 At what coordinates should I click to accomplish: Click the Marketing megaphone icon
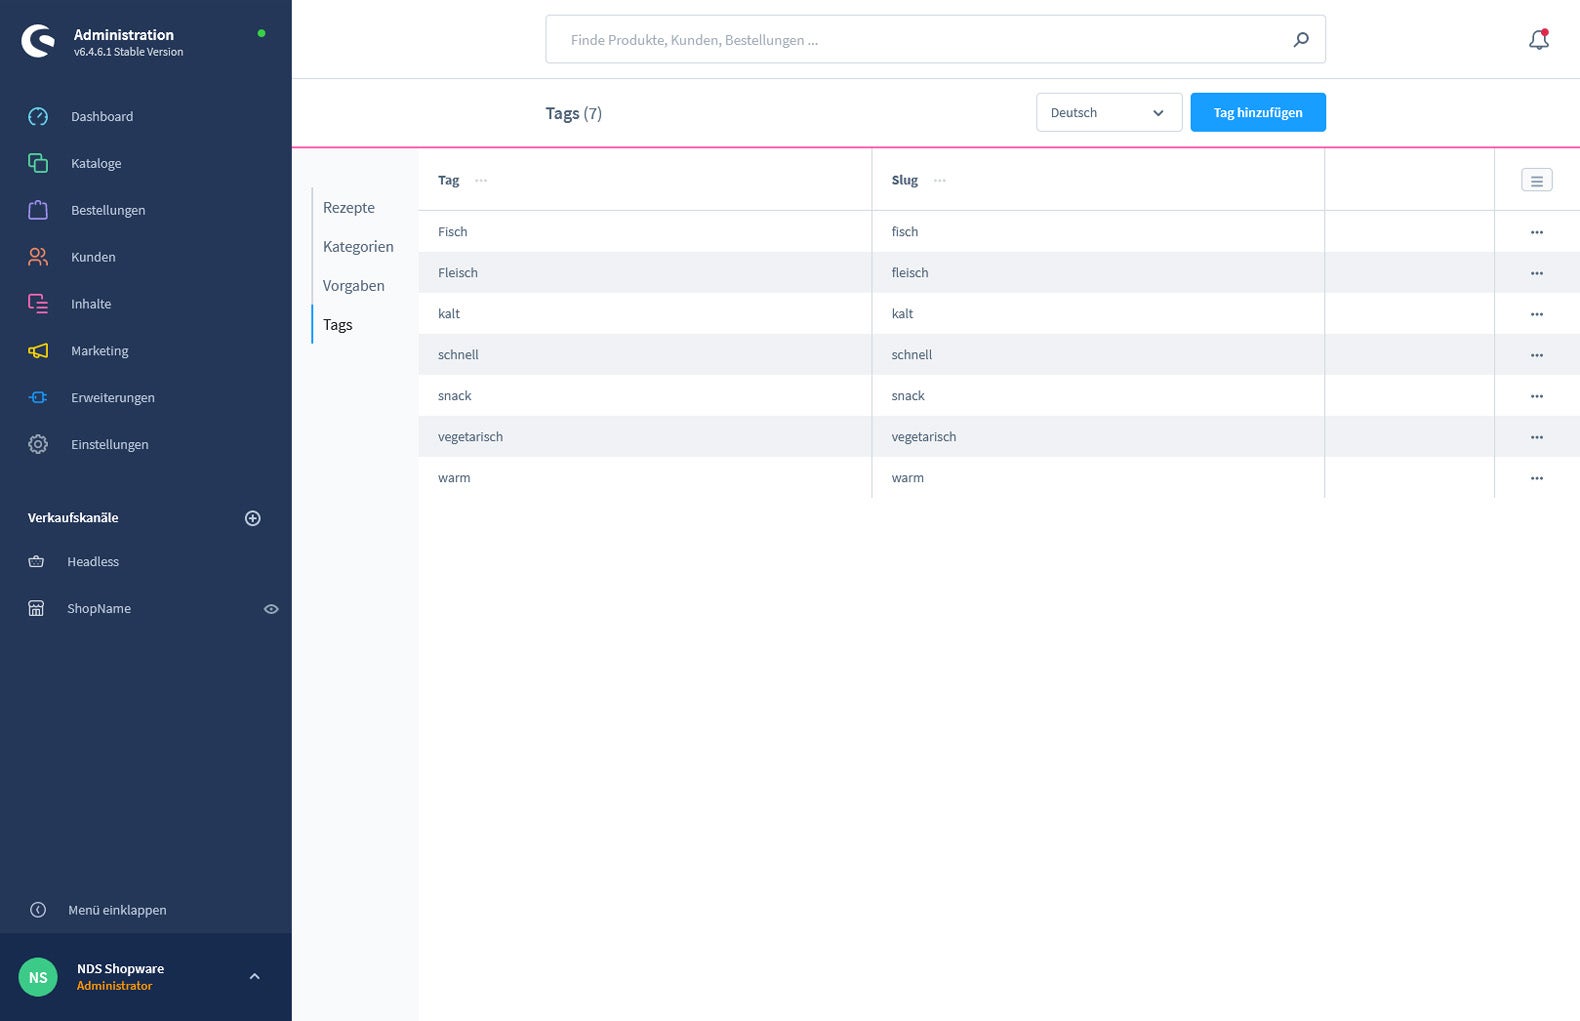pos(38,351)
